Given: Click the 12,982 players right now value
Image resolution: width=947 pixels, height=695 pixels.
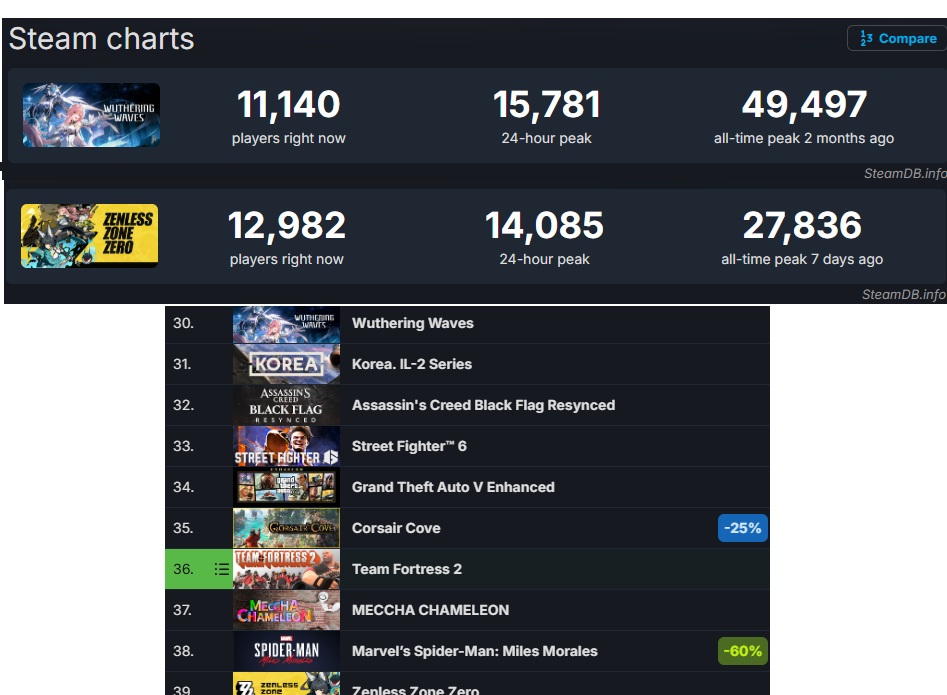Looking at the screenshot, I should [x=287, y=226].
